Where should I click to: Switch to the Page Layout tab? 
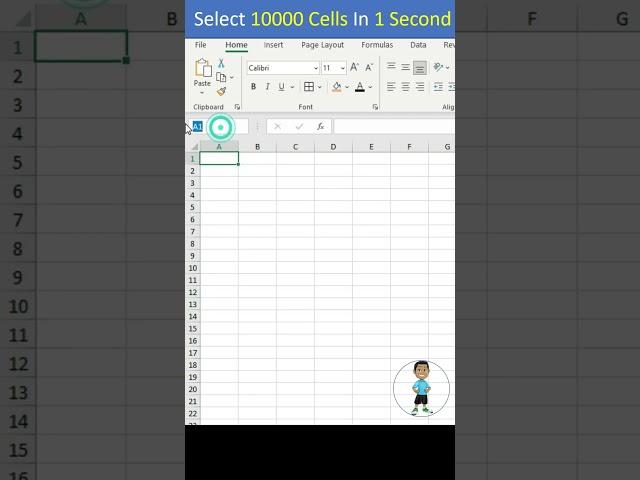click(322, 45)
